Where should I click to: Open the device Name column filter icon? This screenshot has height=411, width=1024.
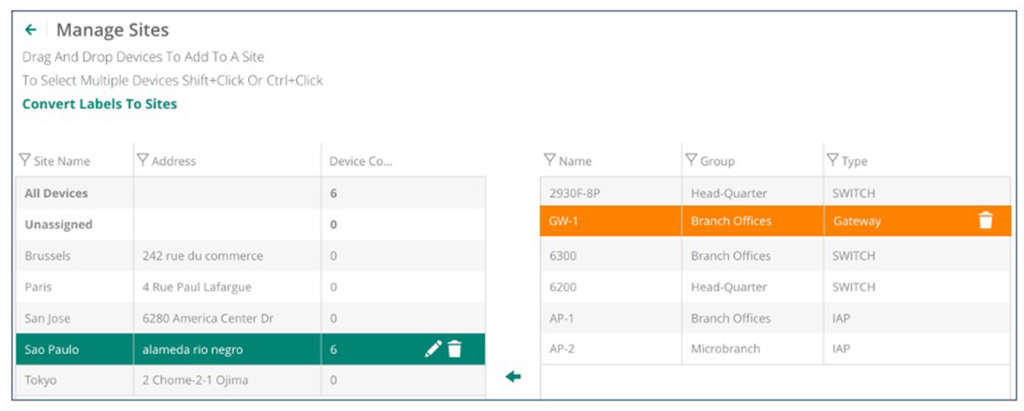coord(549,160)
